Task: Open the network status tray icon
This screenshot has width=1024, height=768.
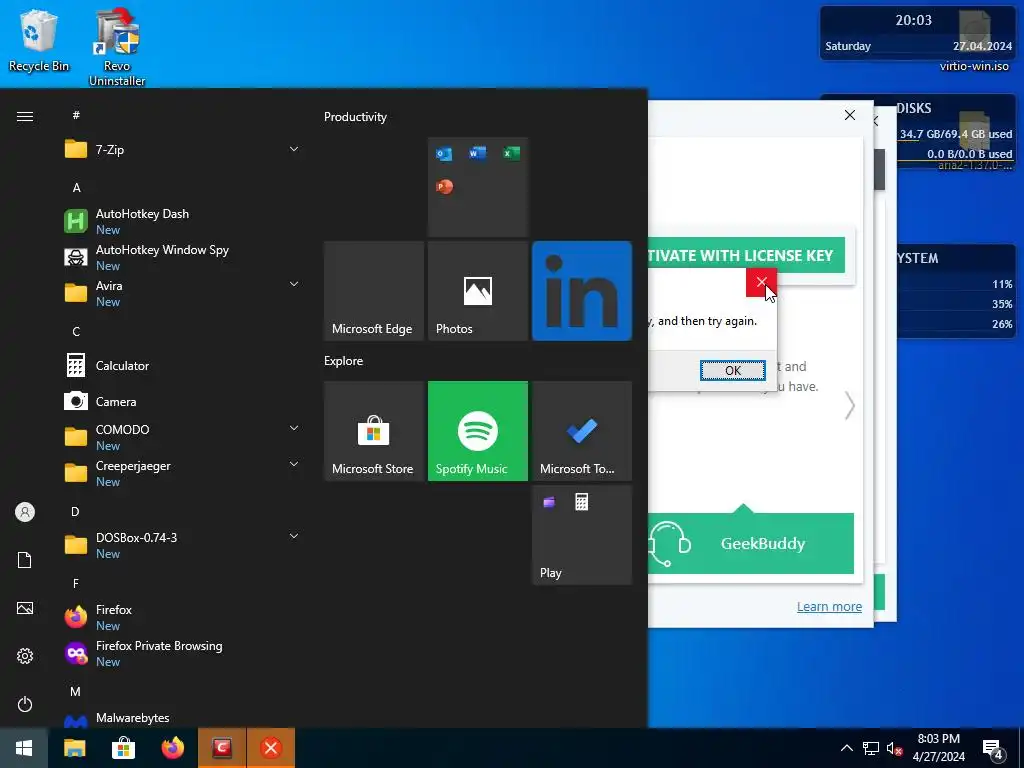Action: point(871,748)
